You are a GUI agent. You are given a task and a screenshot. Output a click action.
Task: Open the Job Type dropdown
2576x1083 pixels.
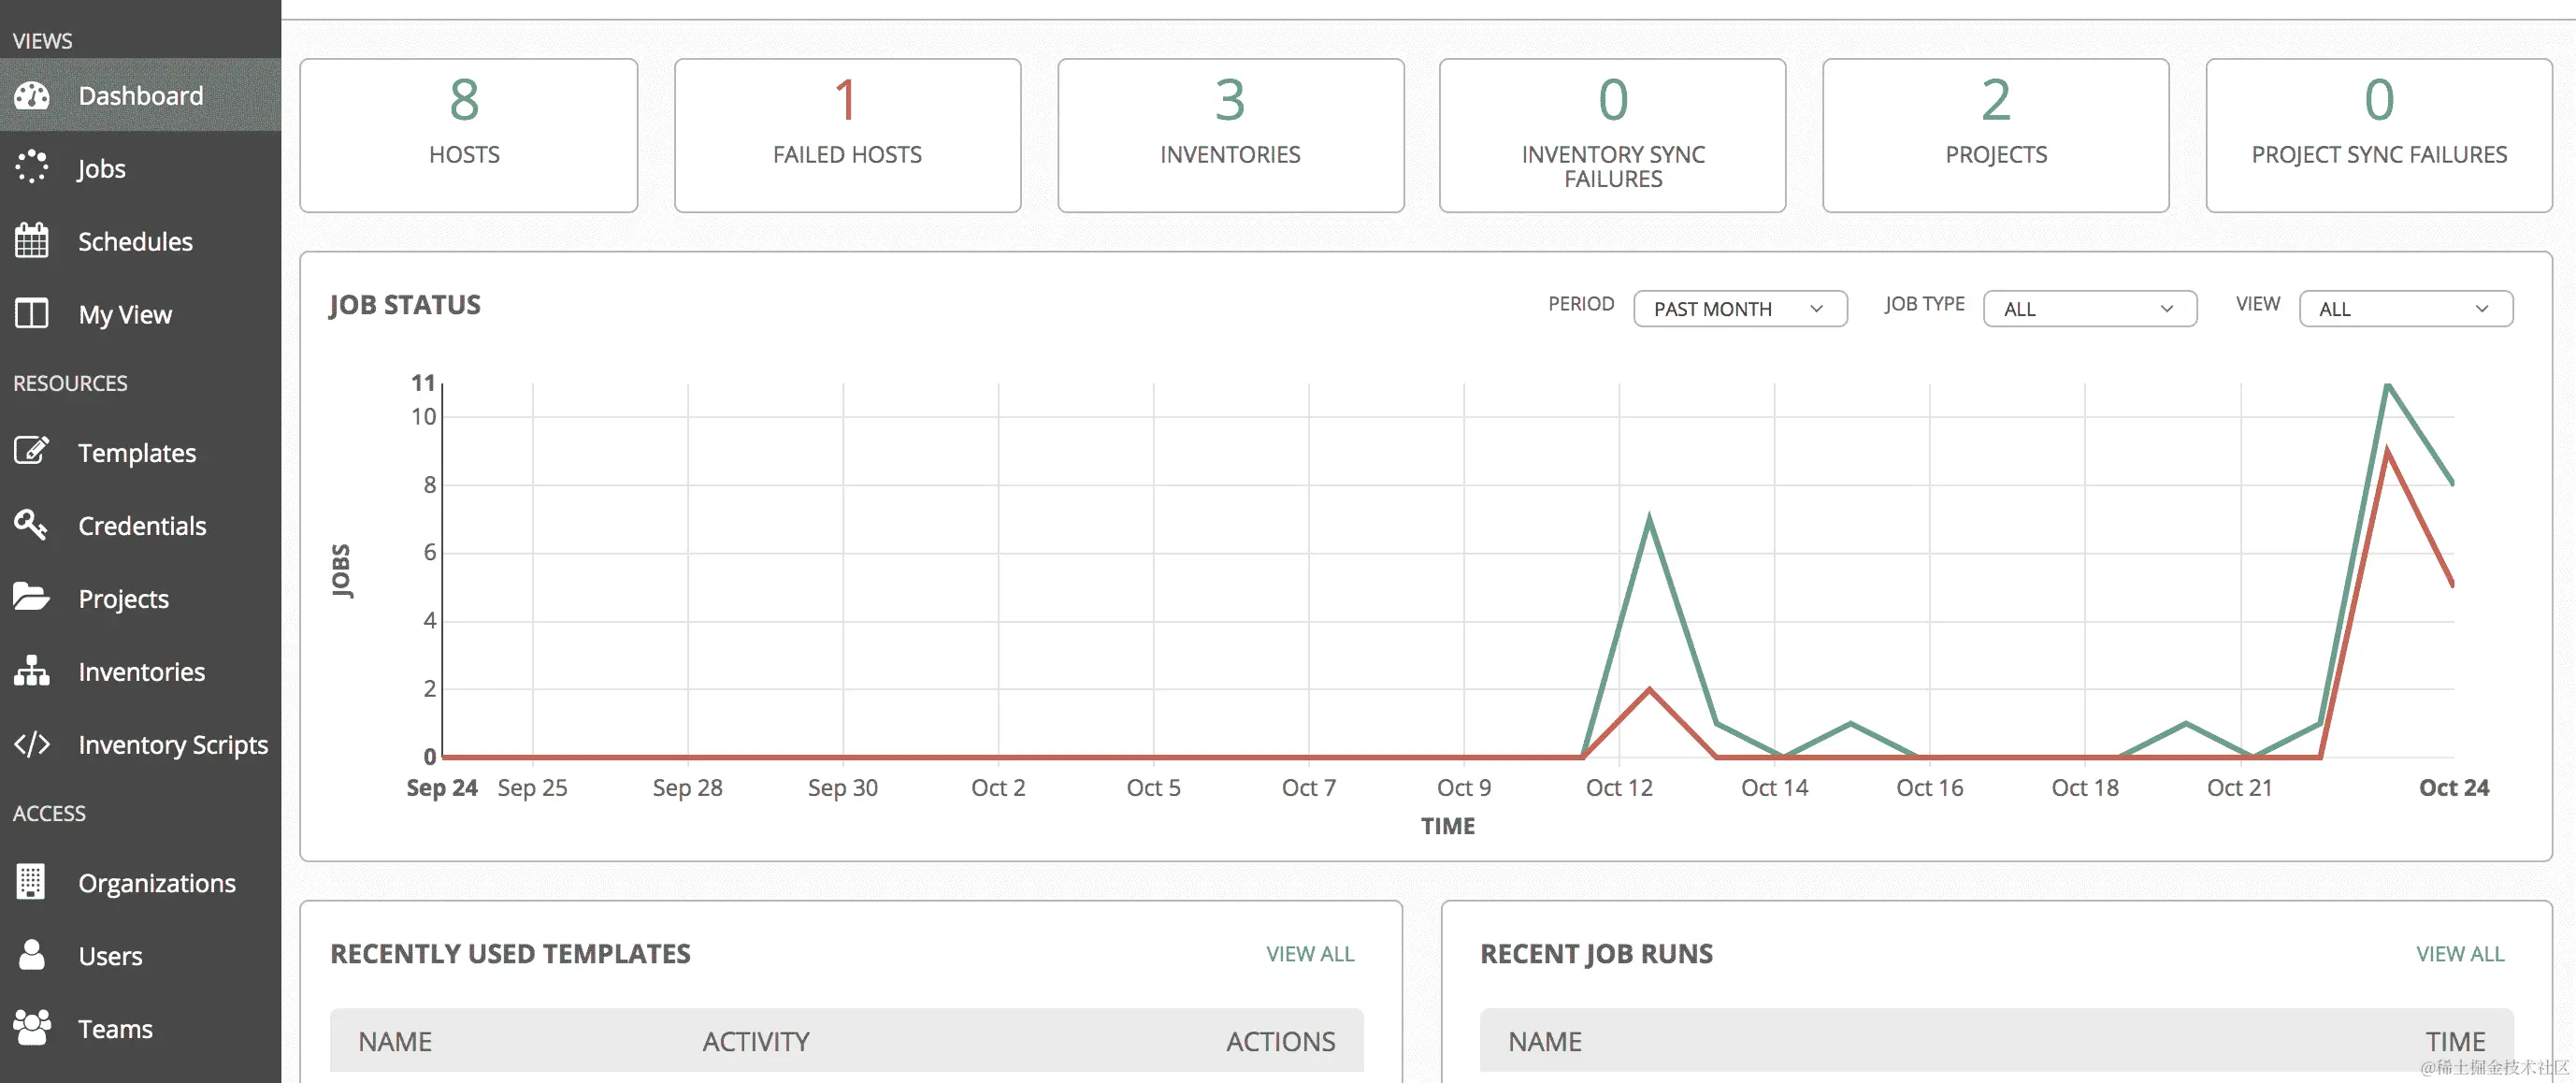pos(2089,309)
